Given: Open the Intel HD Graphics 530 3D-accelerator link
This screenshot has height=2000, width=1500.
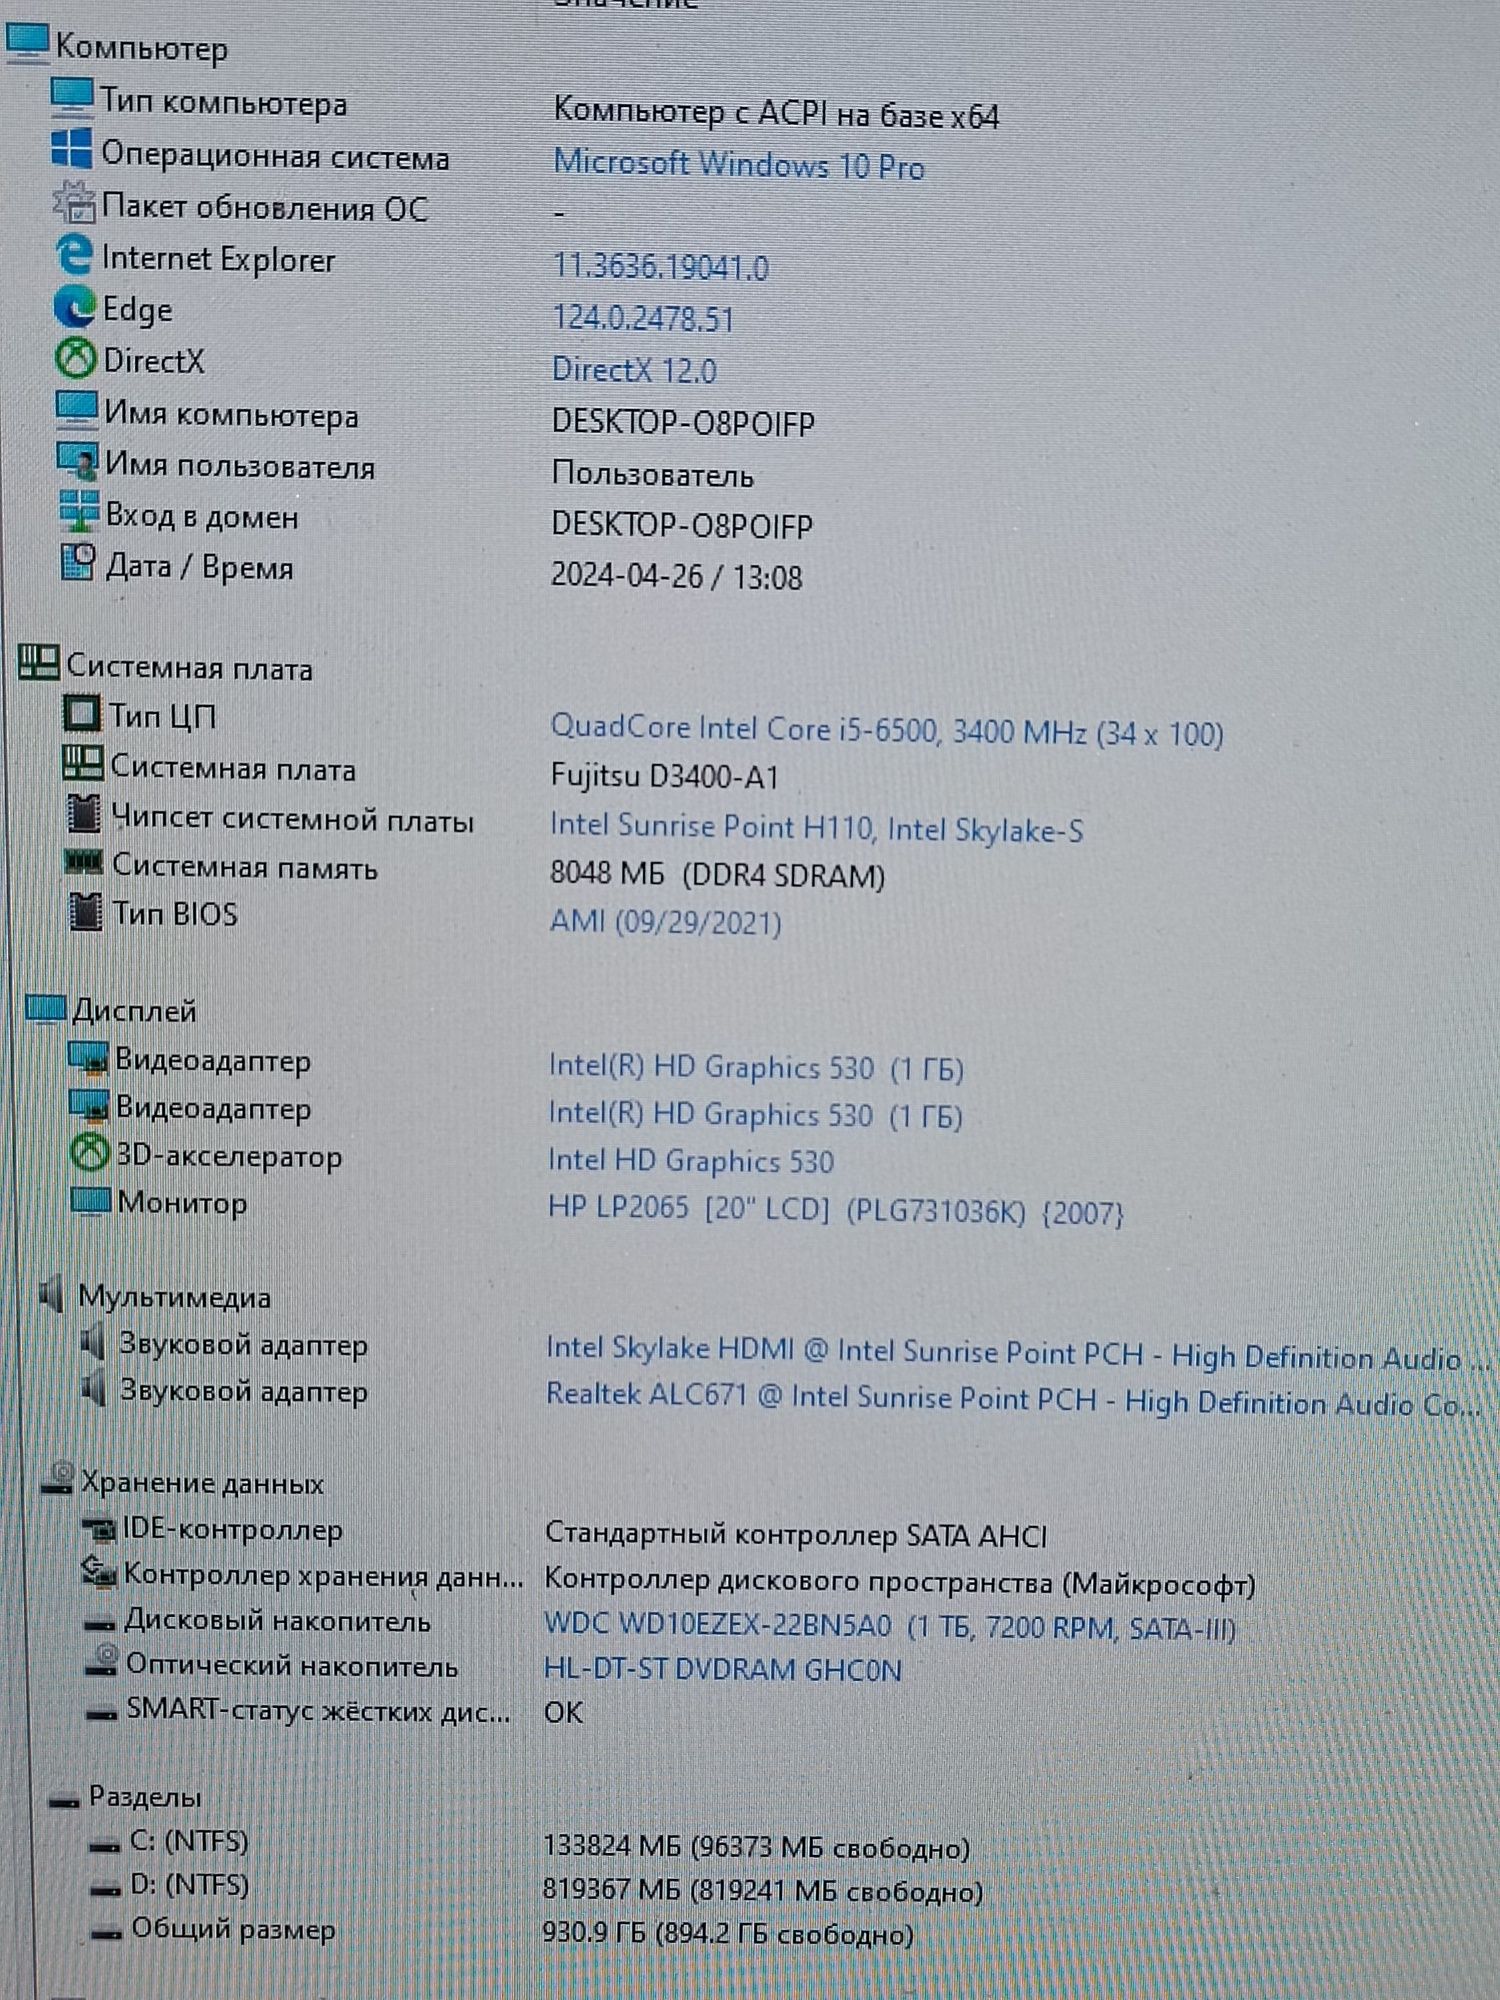Looking at the screenshot, I should point(691,1160).
